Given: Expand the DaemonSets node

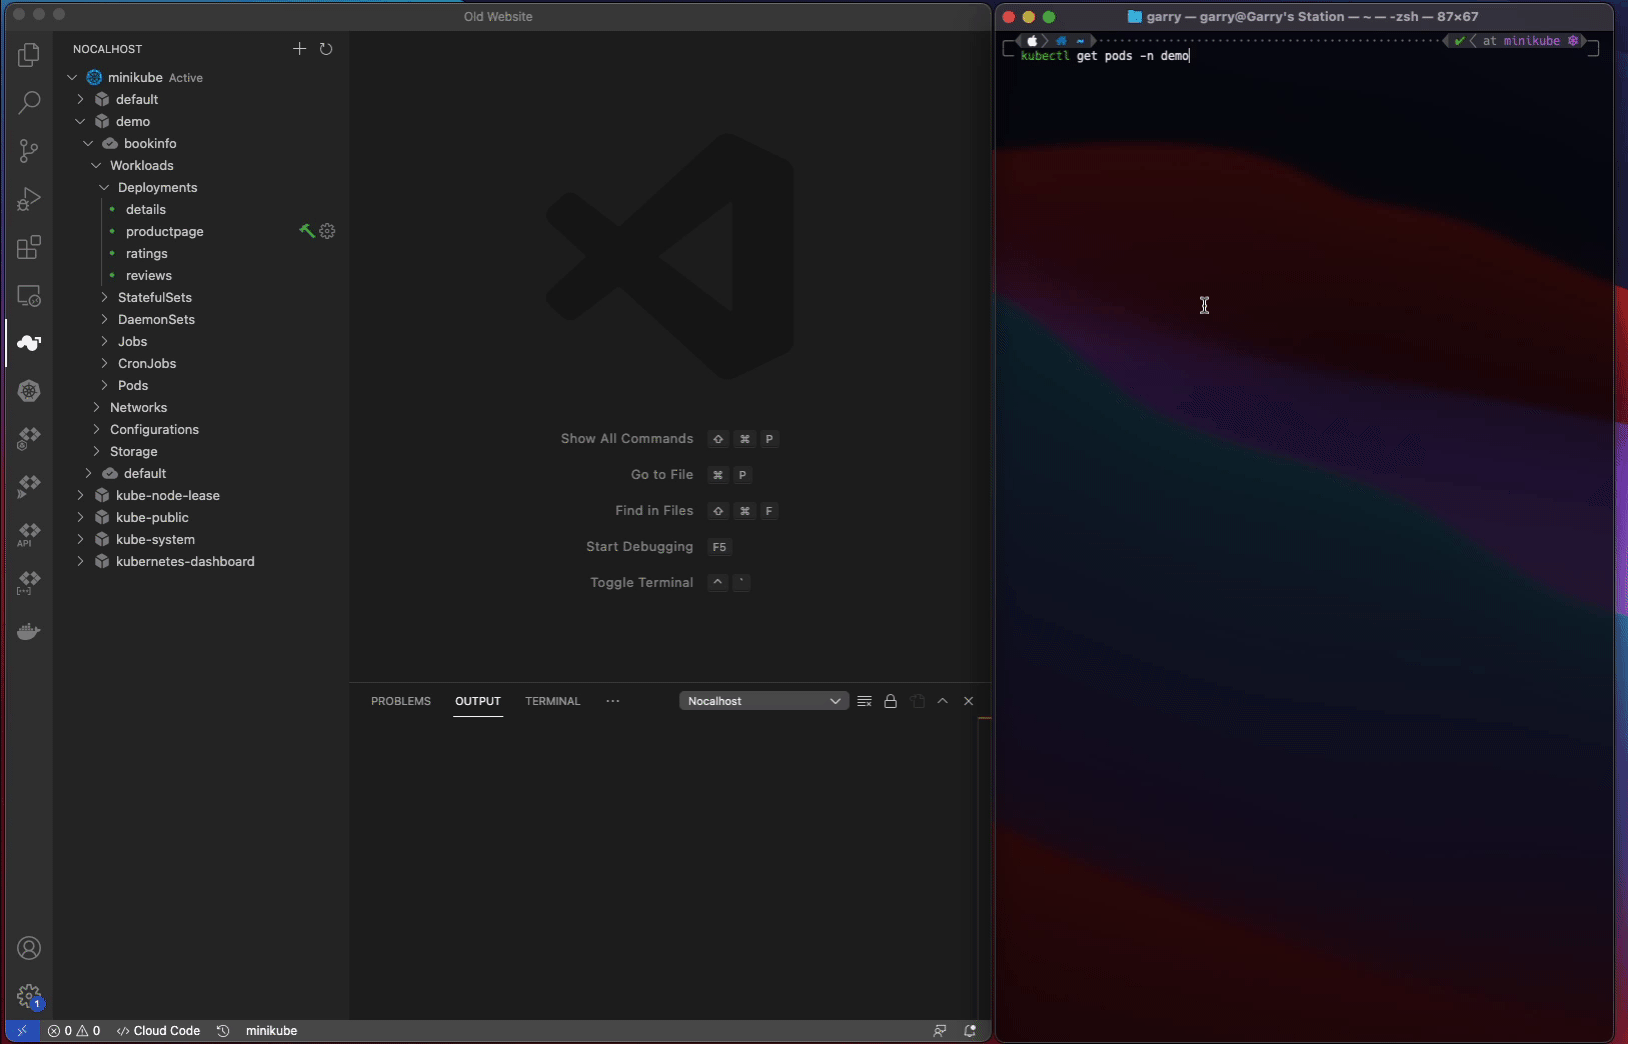Looking at the screenshot, I should point(104,319).
